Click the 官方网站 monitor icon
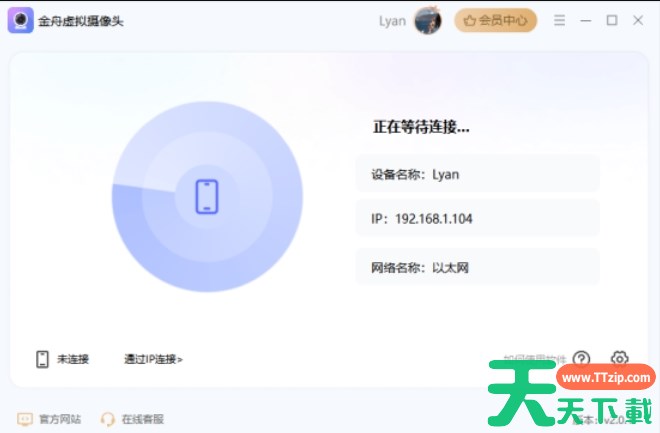Screen dimensions: 660x433 24,419
